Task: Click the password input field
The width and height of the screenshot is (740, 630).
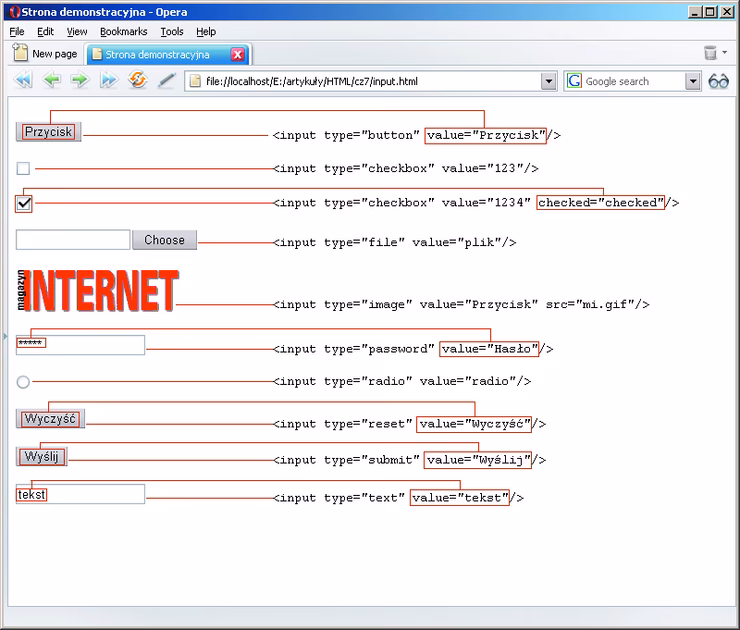Action: coord(80,345)
